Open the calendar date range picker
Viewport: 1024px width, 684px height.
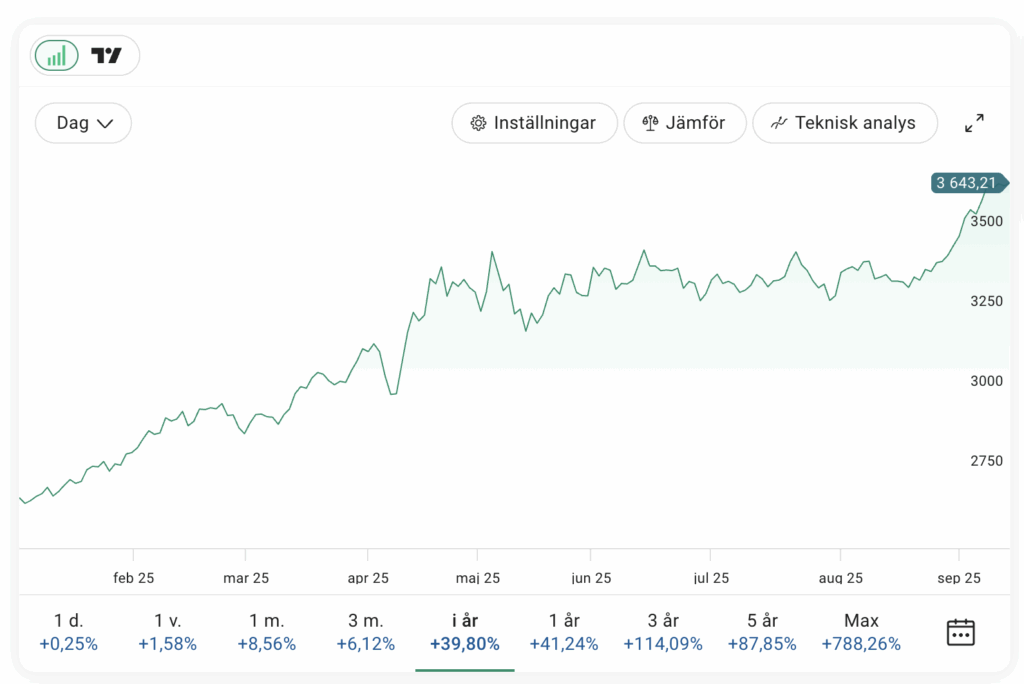(960, 632)
